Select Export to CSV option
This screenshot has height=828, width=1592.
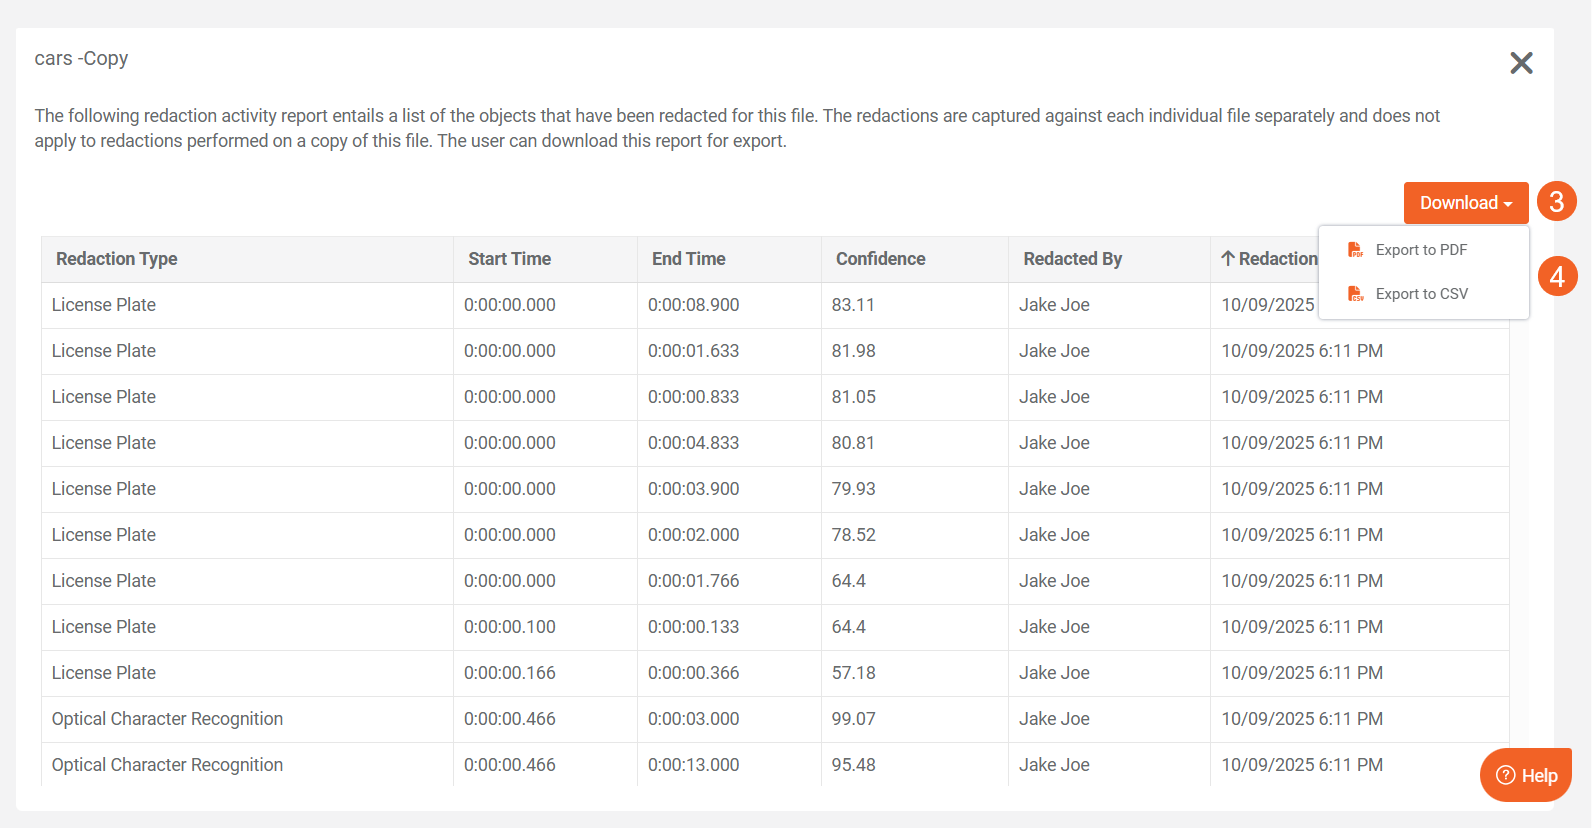coord(1421,294)
